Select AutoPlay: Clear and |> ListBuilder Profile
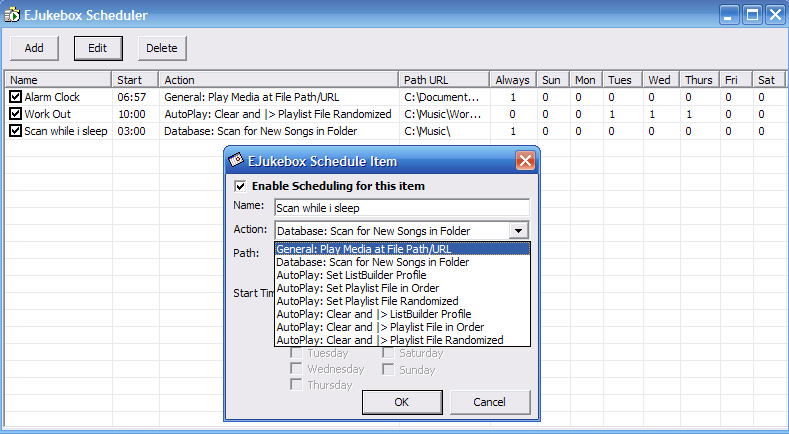The height and width of the screenshot is (434, 789). [x=402, y=314]
